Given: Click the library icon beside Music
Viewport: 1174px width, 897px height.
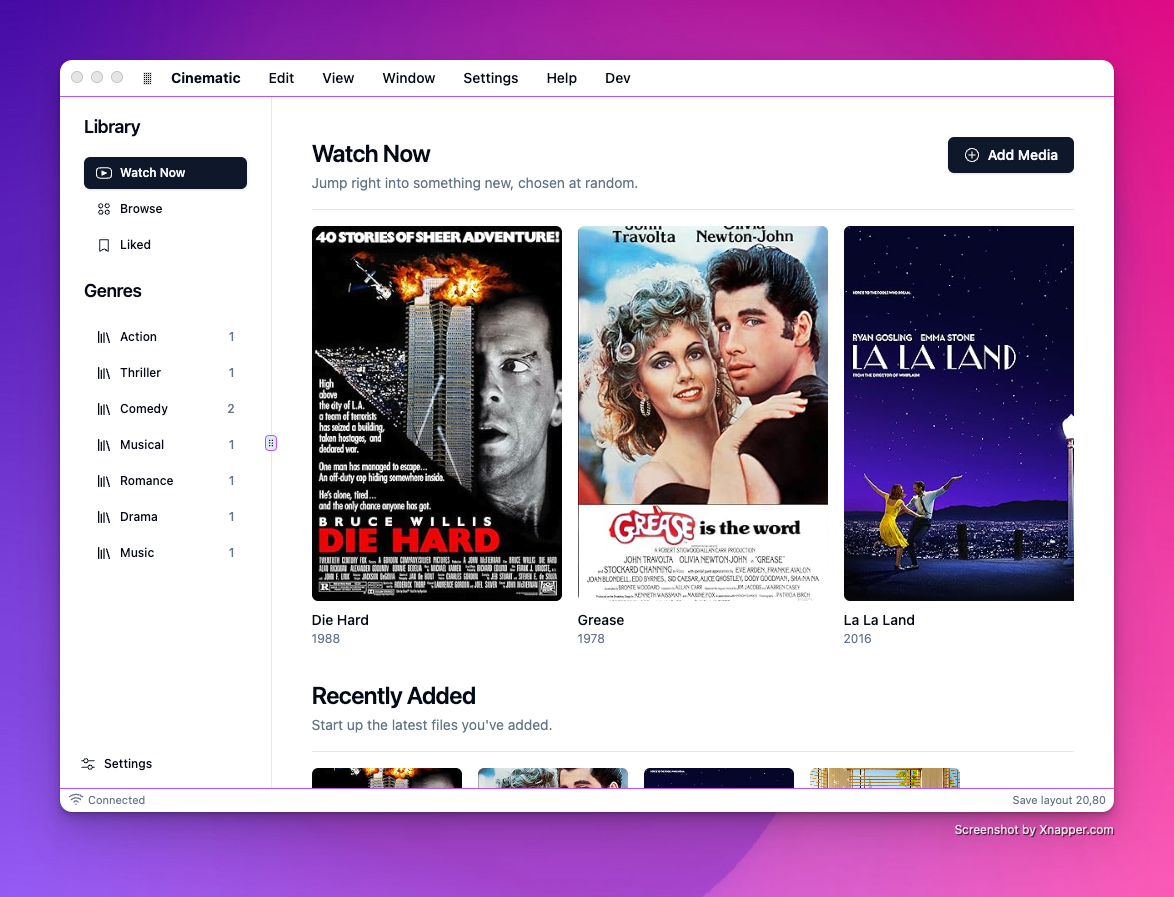Looking at the screenshot, I should (104, 553).
